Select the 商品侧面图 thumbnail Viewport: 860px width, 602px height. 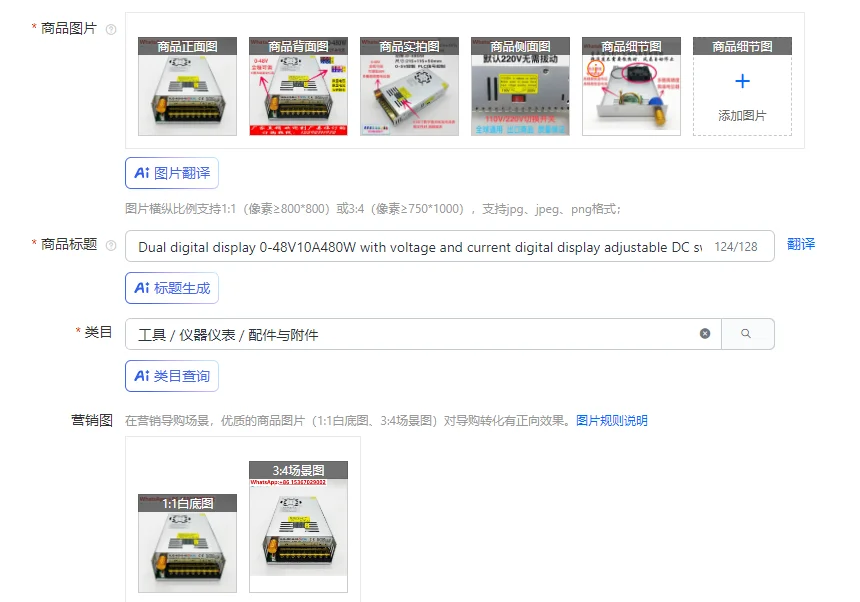point(520,86)
